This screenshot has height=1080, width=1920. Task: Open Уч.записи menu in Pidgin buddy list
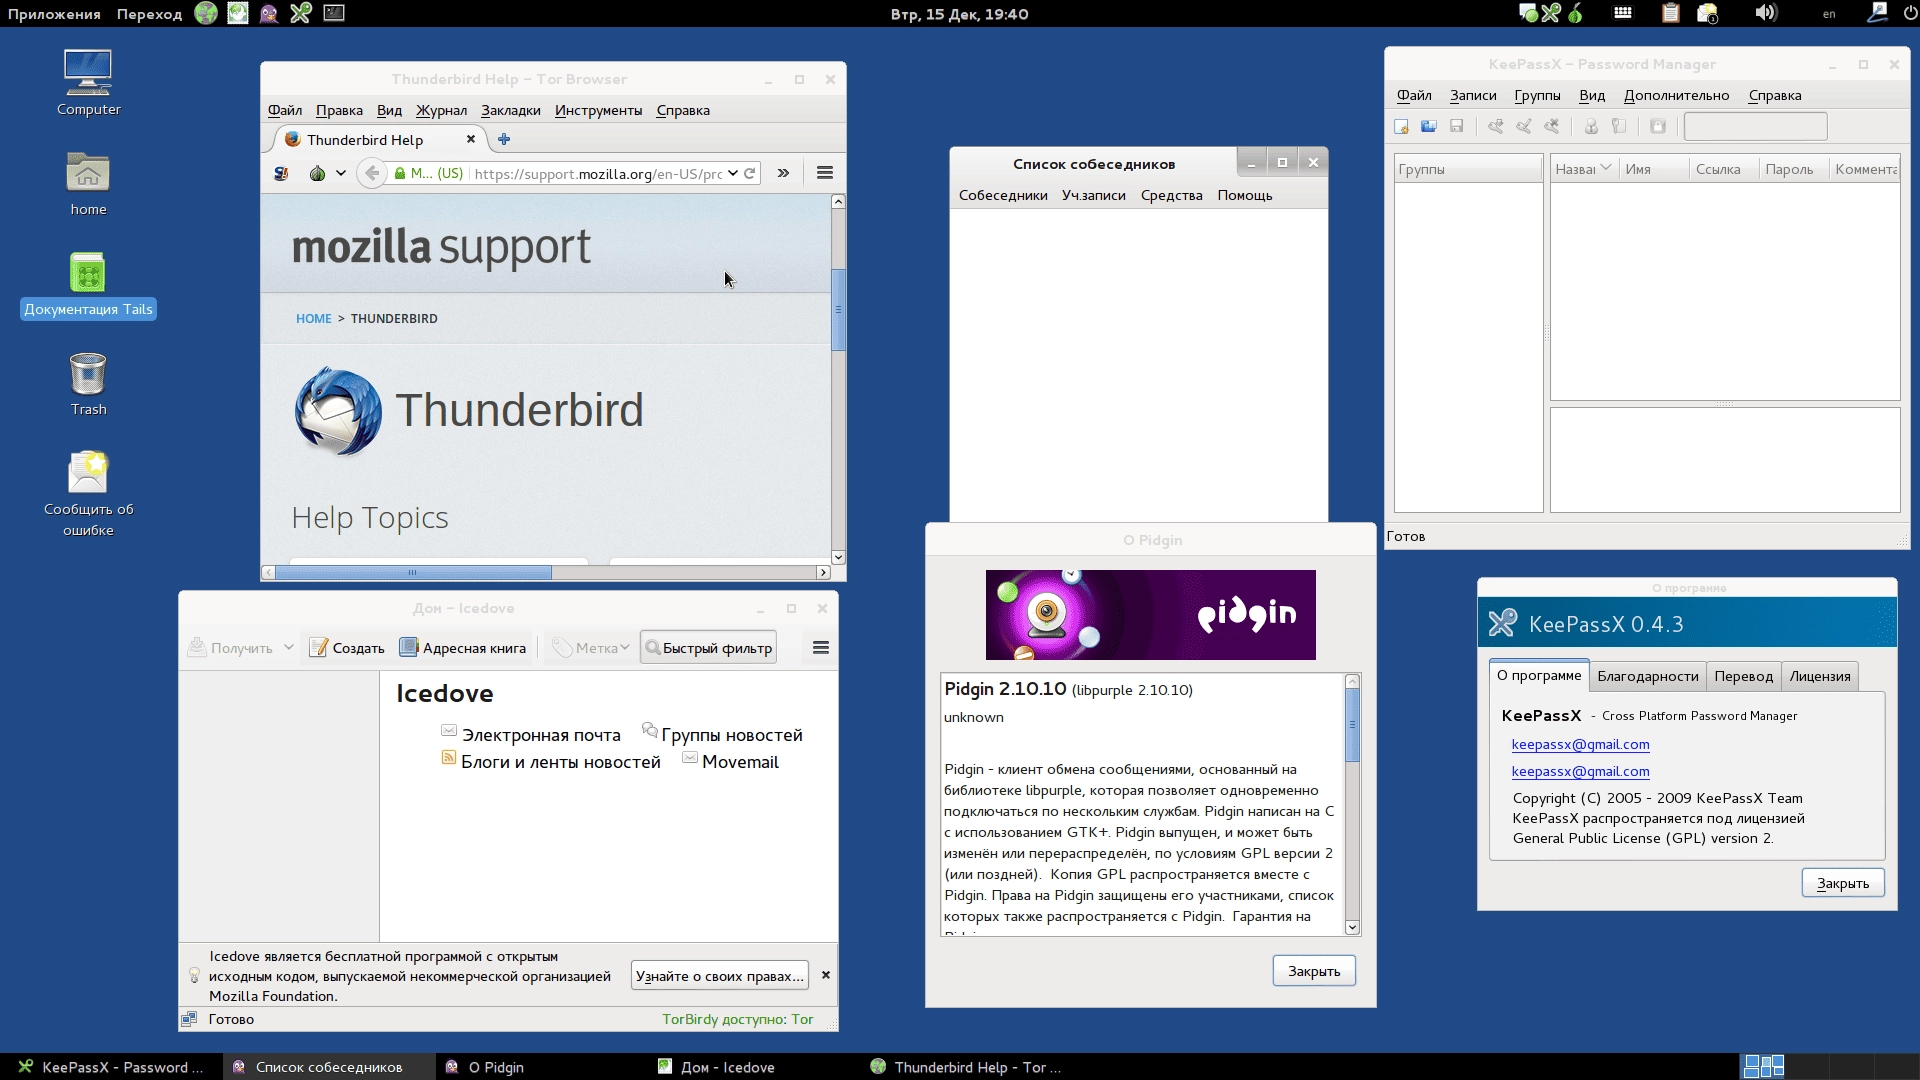pos(1093,195)
